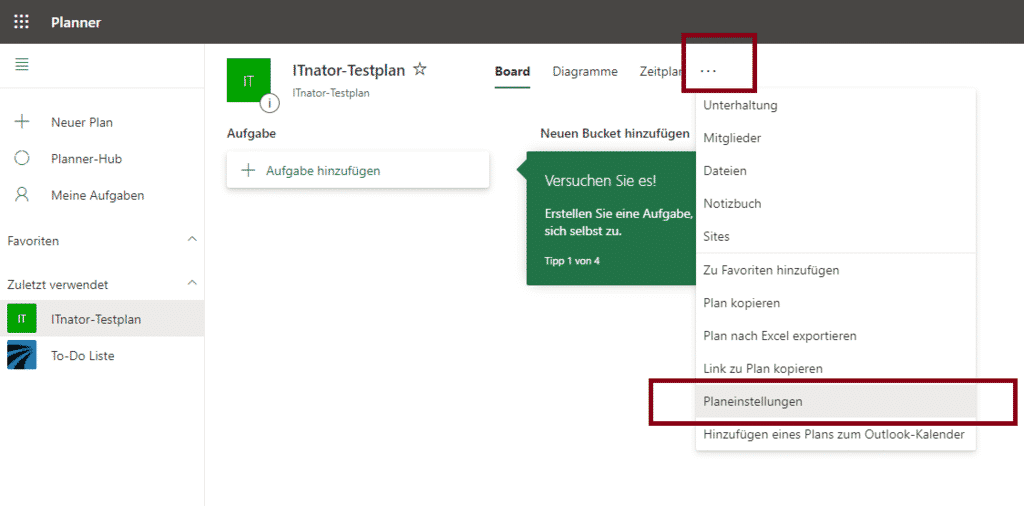This screenshot has height=506, width=1024.
Task: Click the green IT plan tile in header
Action: click(x=248, y=80)
